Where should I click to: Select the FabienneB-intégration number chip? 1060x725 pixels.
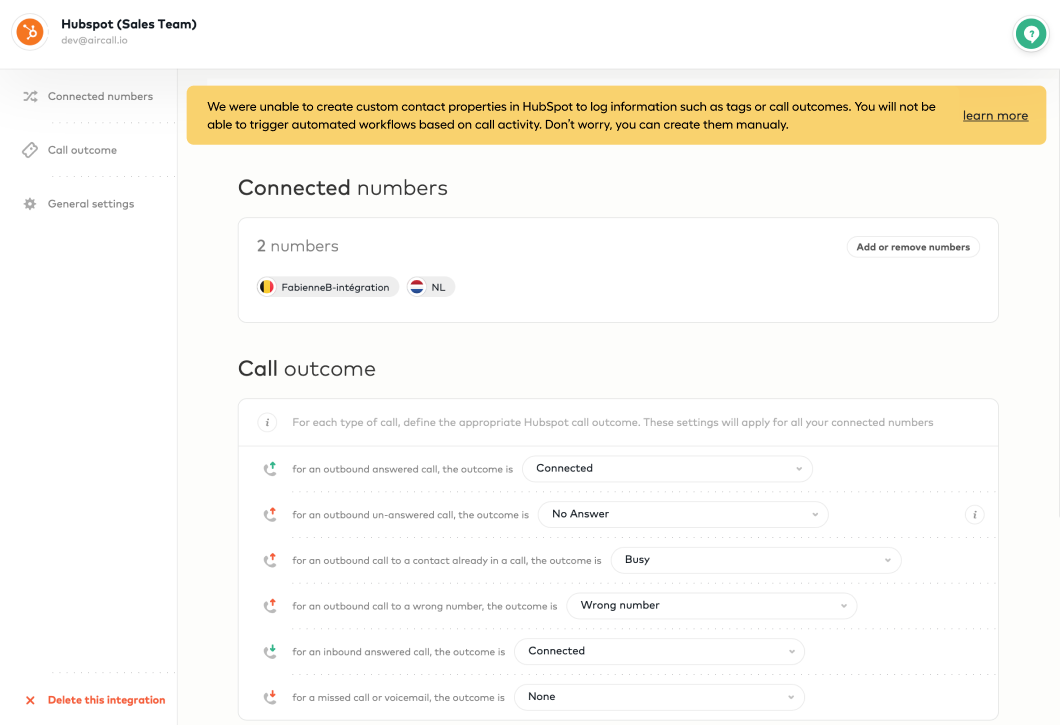(x=327, y=287)
